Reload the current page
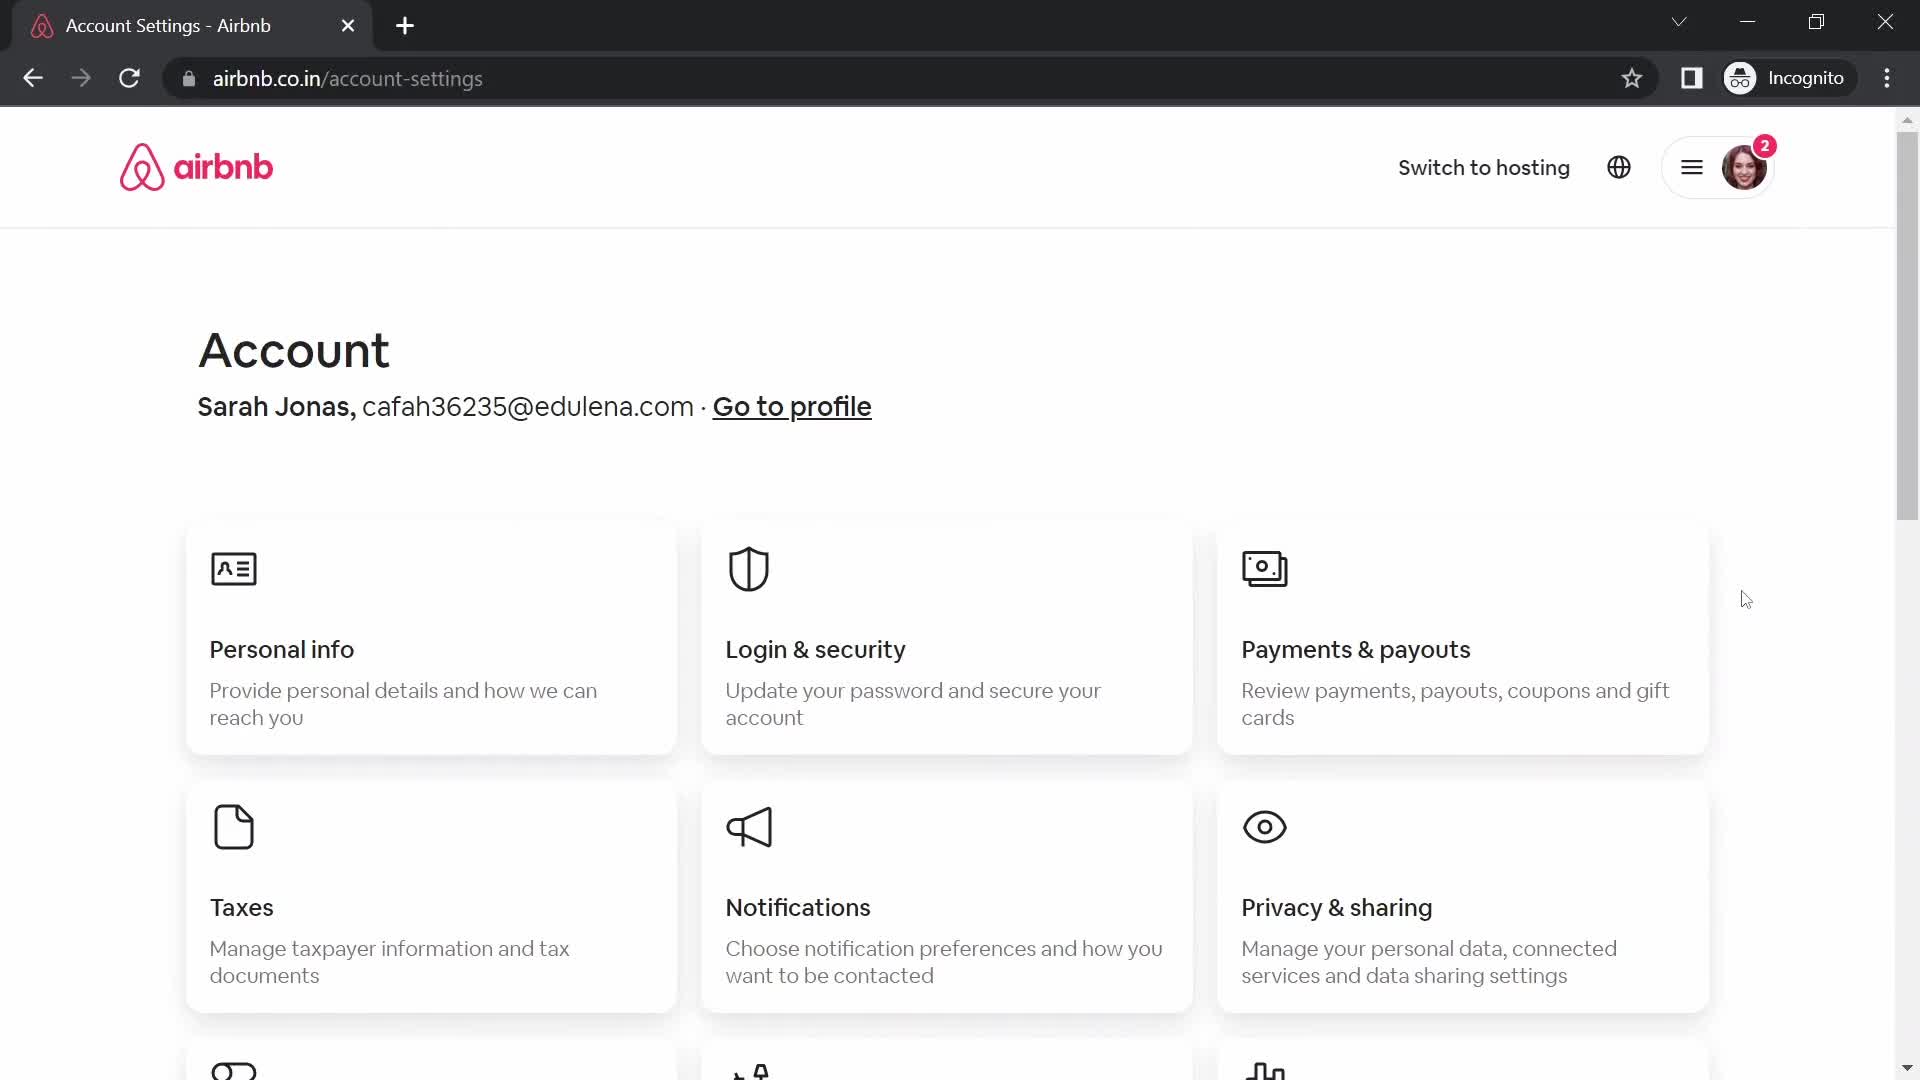This screenshot has height=1080, width=1920. (x=129, y=78)
